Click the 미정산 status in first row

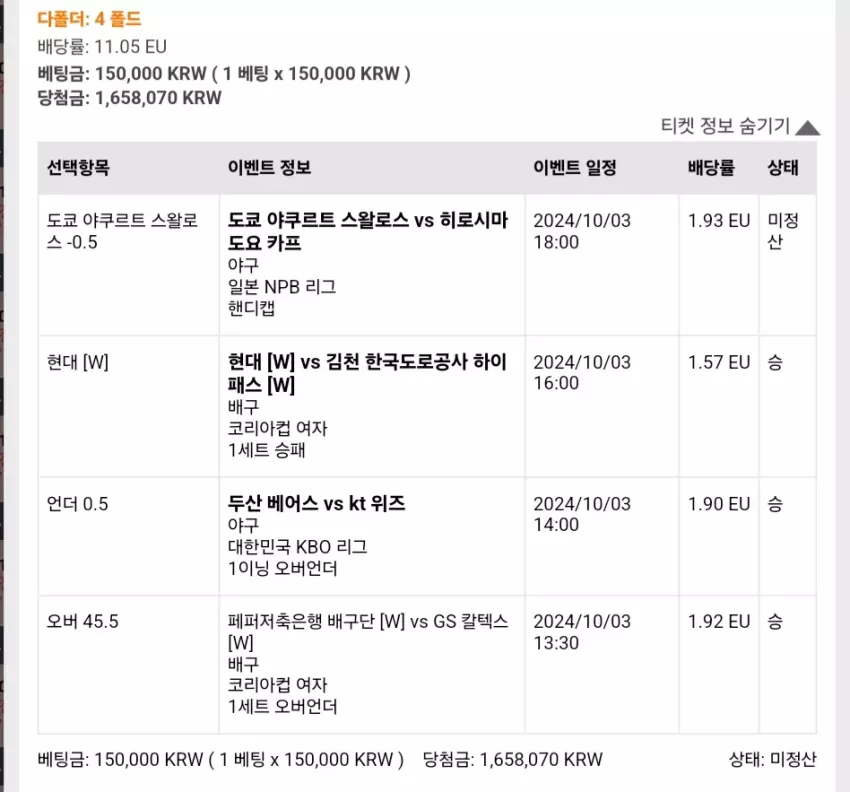[783, 231]
